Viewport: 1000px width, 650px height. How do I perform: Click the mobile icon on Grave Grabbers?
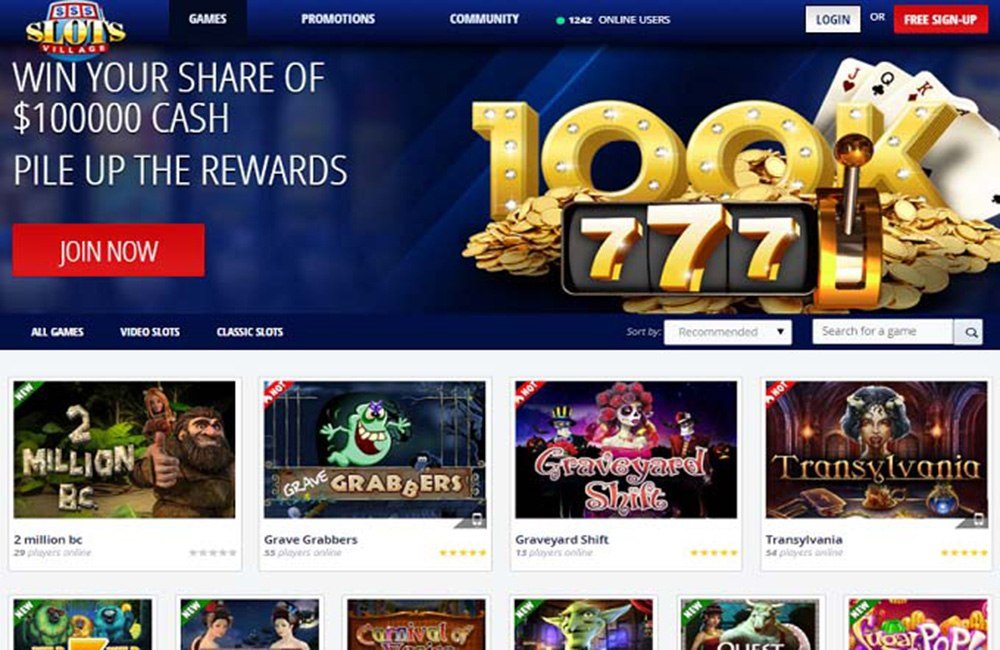[x=477, y=521]
